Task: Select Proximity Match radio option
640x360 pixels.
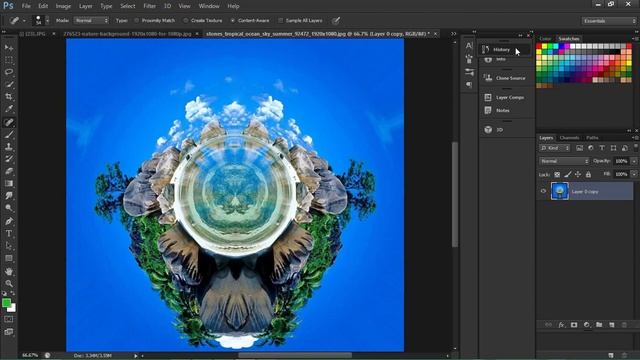Action: [155, 20]
